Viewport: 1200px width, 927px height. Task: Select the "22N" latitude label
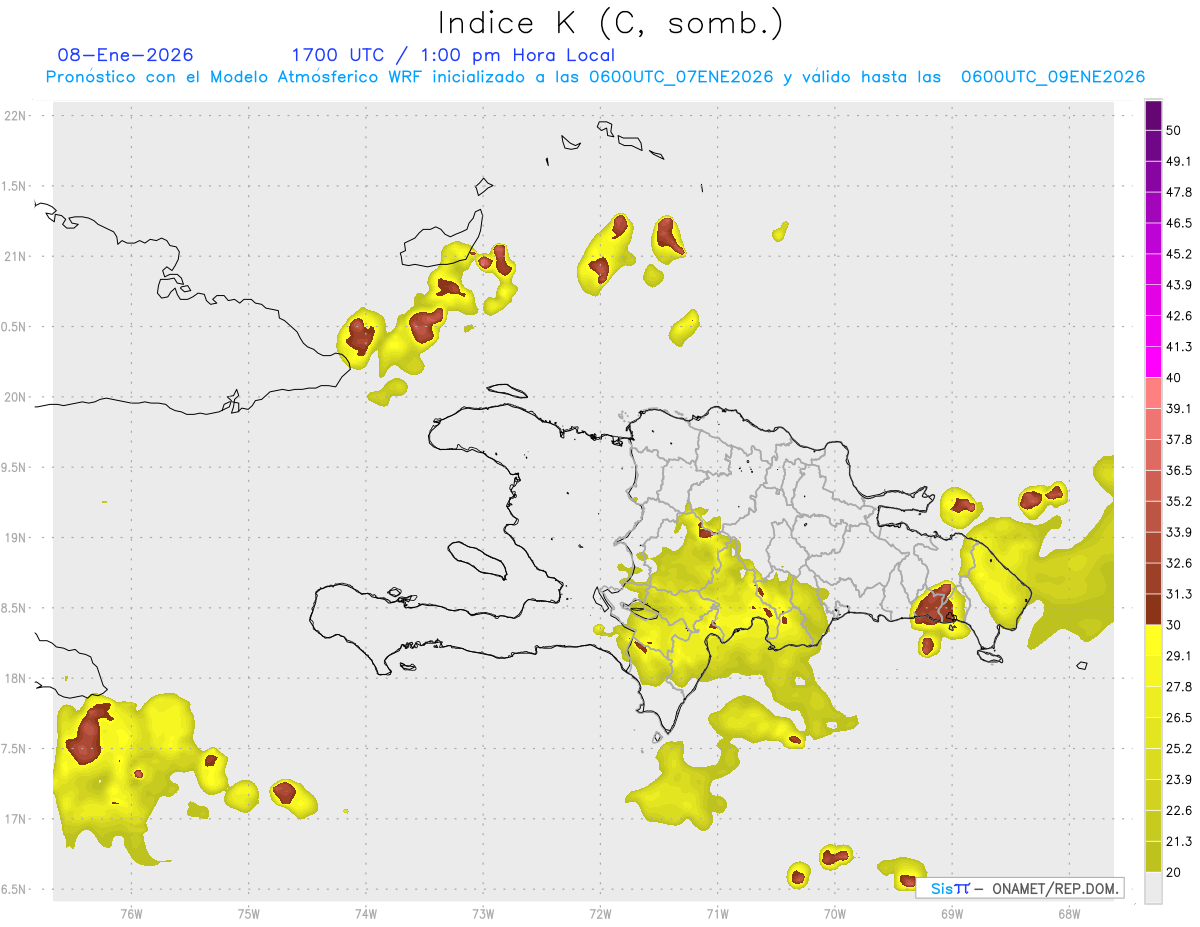(x=16, y=116)
